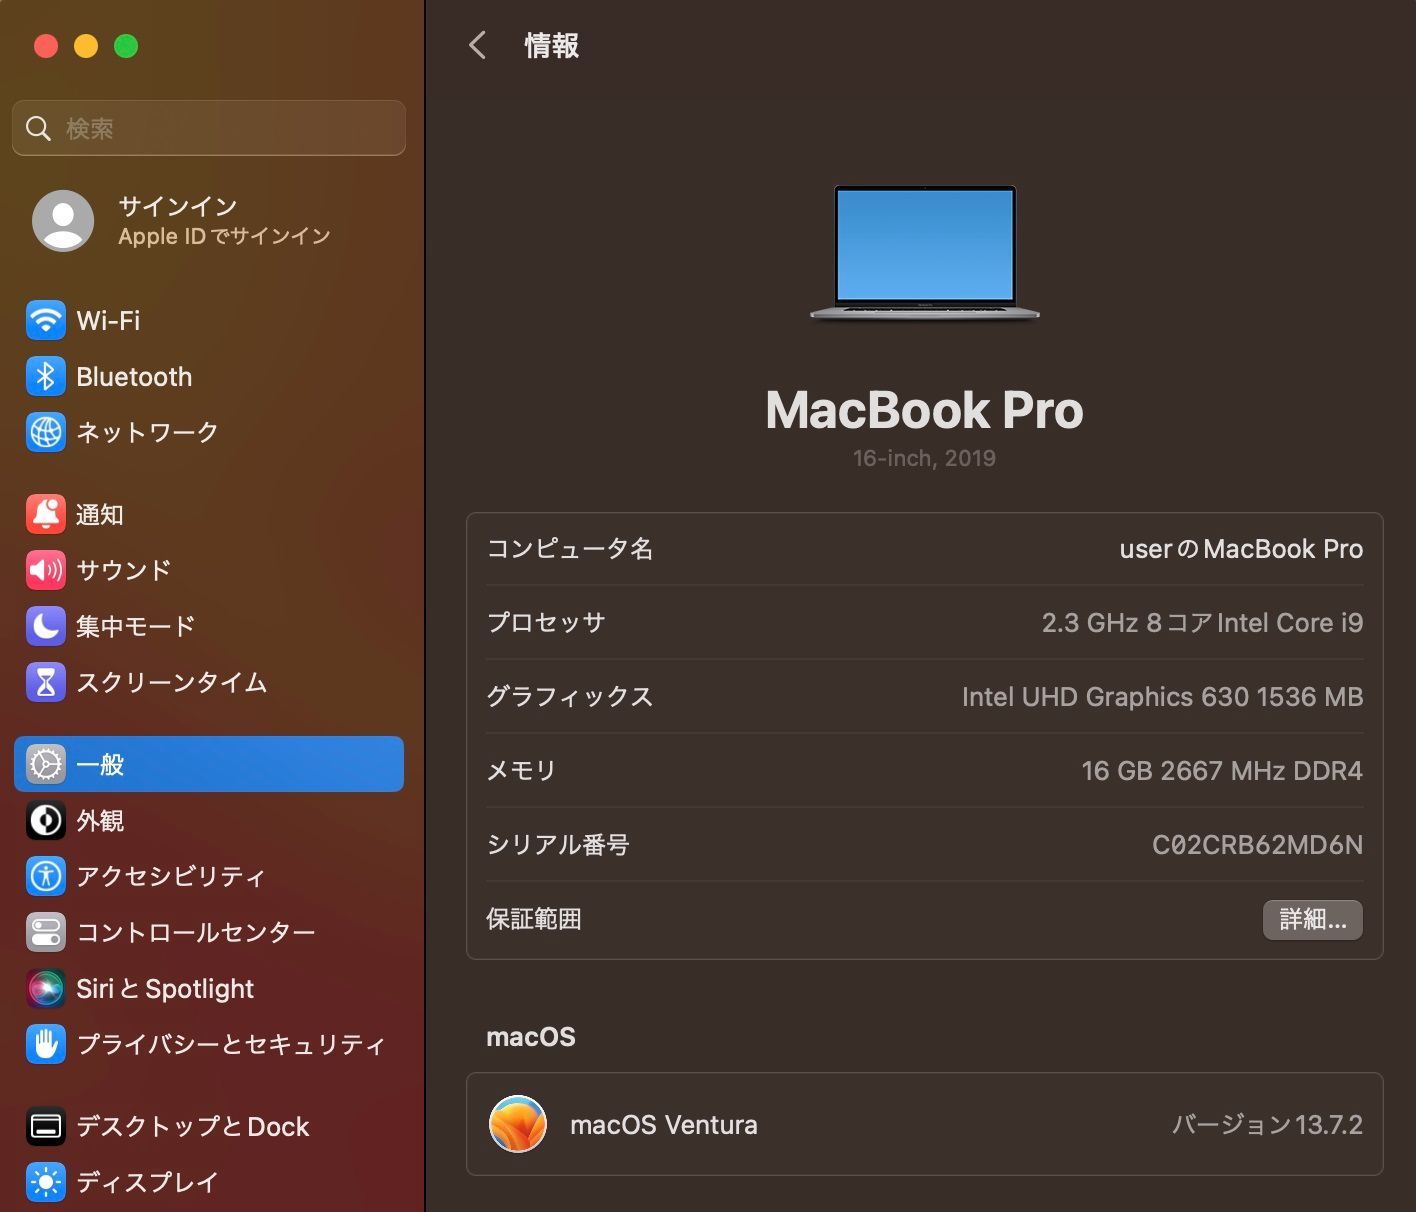Click Intel UHD Graphics 630 value
Screen dimensions: 1416x1212
pyautogui.click(x=1162, y=697)
